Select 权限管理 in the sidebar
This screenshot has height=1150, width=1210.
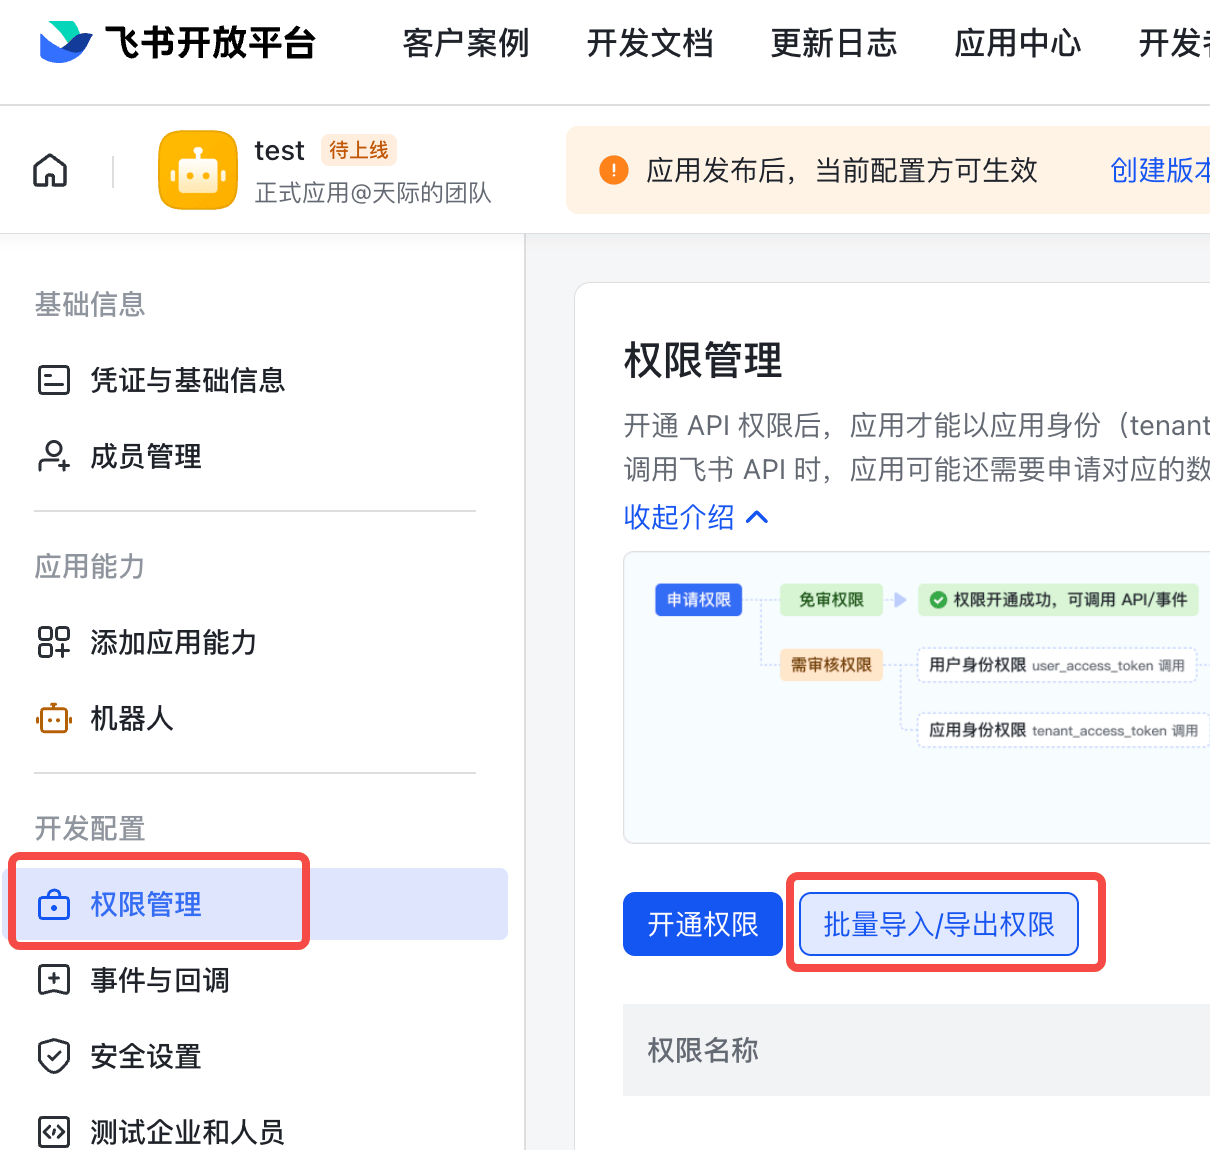[146, 904]
